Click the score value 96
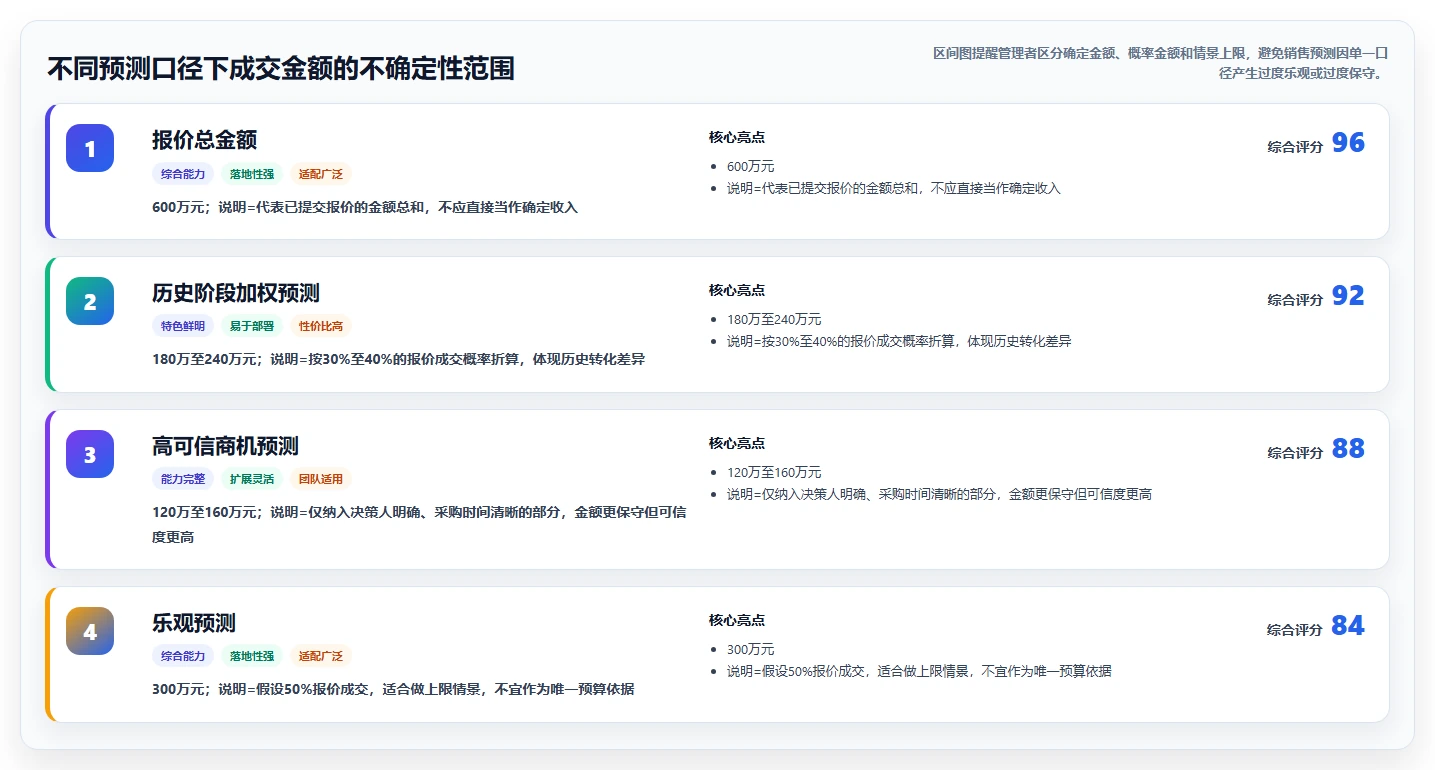 click(1348, 143)
